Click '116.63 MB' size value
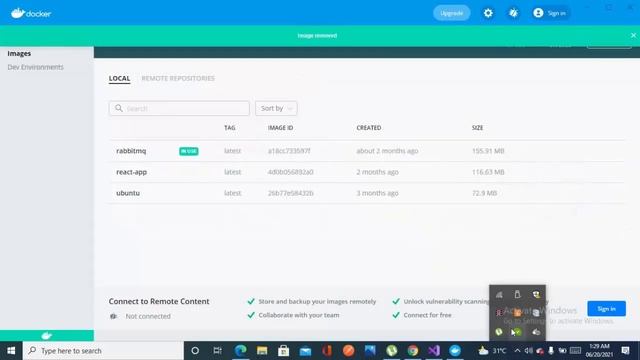 tap(488, 172)
